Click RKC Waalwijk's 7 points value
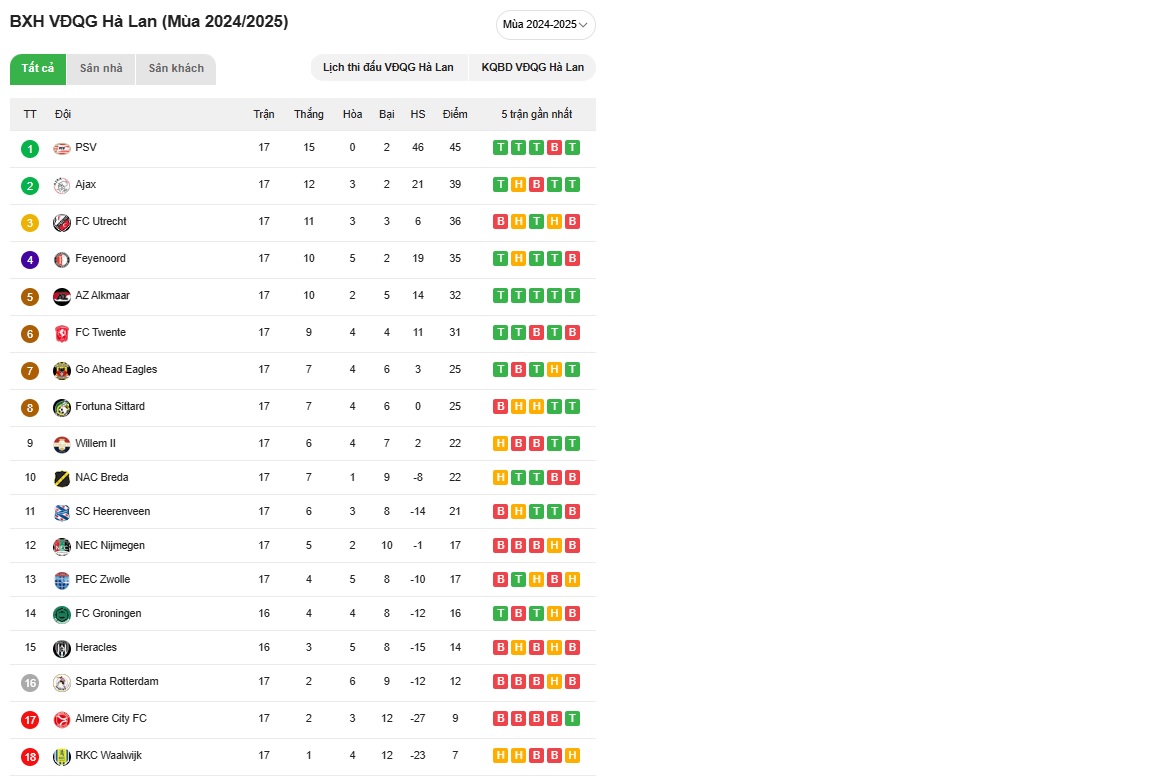Viewport: 1152px width, 784px height. (x=455, y=755)
